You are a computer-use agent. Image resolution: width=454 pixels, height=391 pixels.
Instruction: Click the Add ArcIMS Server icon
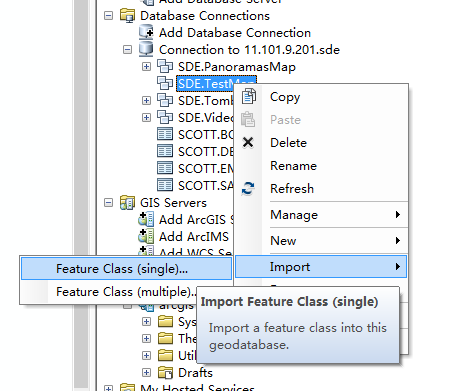146,236
